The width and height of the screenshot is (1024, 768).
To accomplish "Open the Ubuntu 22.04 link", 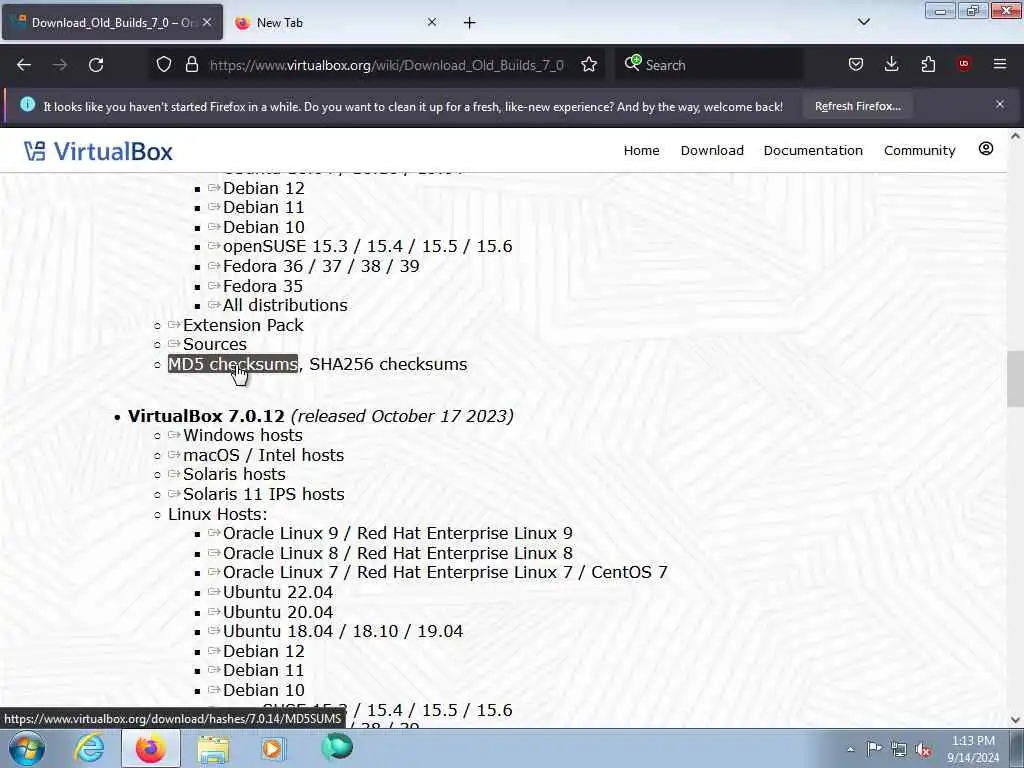I will point(278,592).
